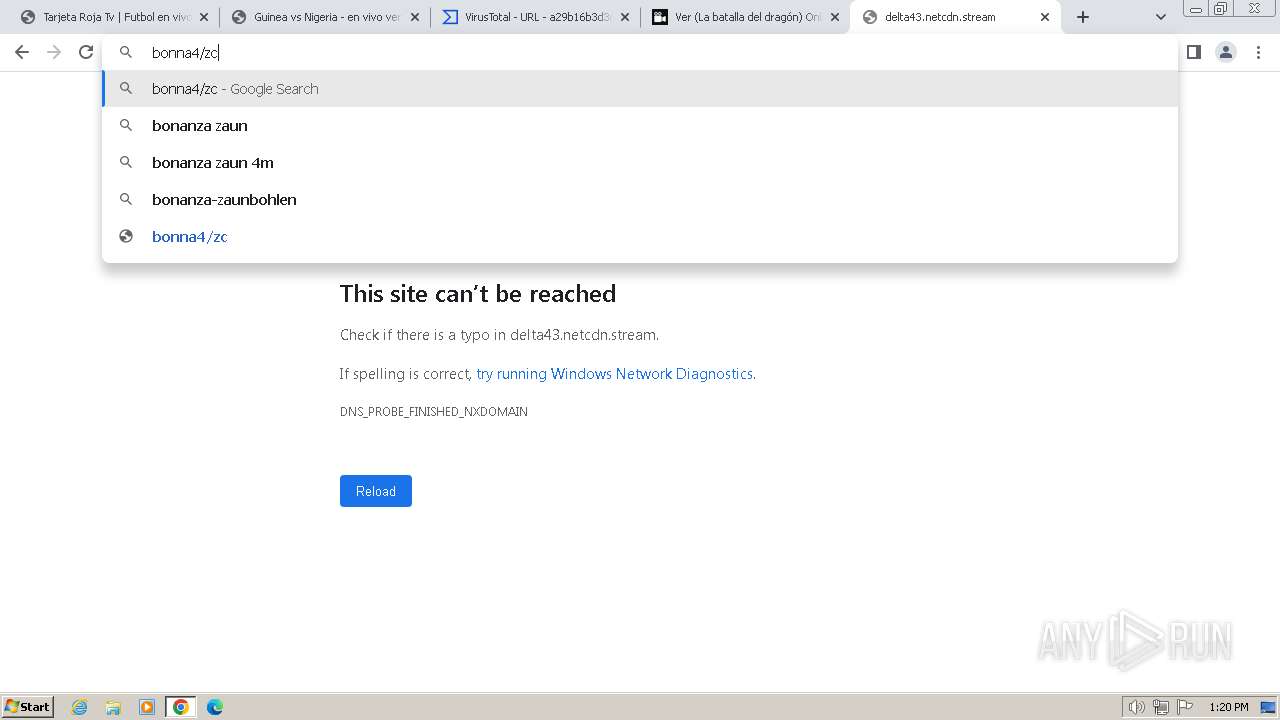
Task: Select the 'bonna4/zc - Google Search' suggestion
Action: pyautogui.click(x=640, y=89)
